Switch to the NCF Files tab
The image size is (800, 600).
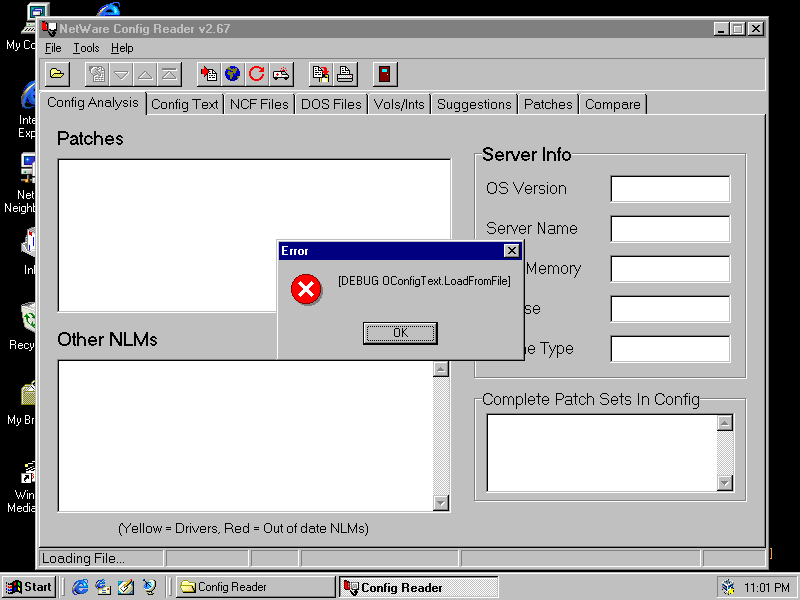click(x=259, y=105)
